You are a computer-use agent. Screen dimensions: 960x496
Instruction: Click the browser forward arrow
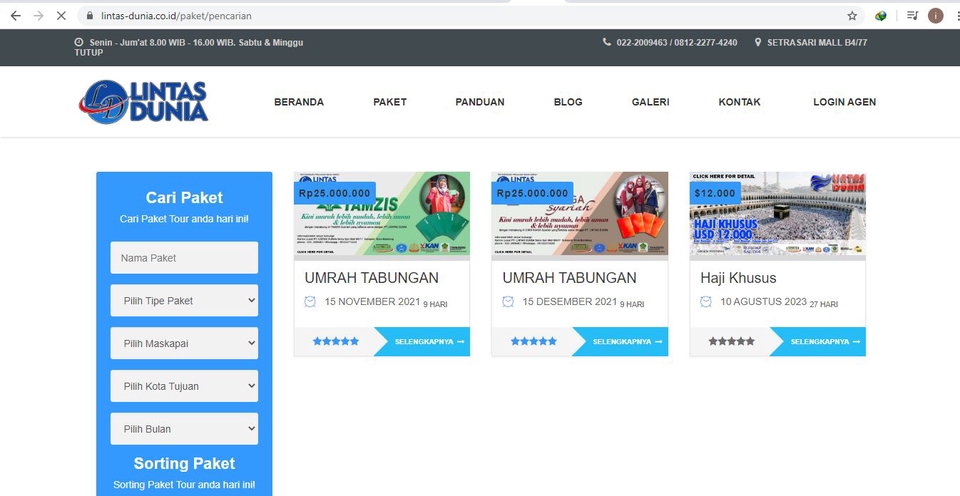tap(39, 16)
